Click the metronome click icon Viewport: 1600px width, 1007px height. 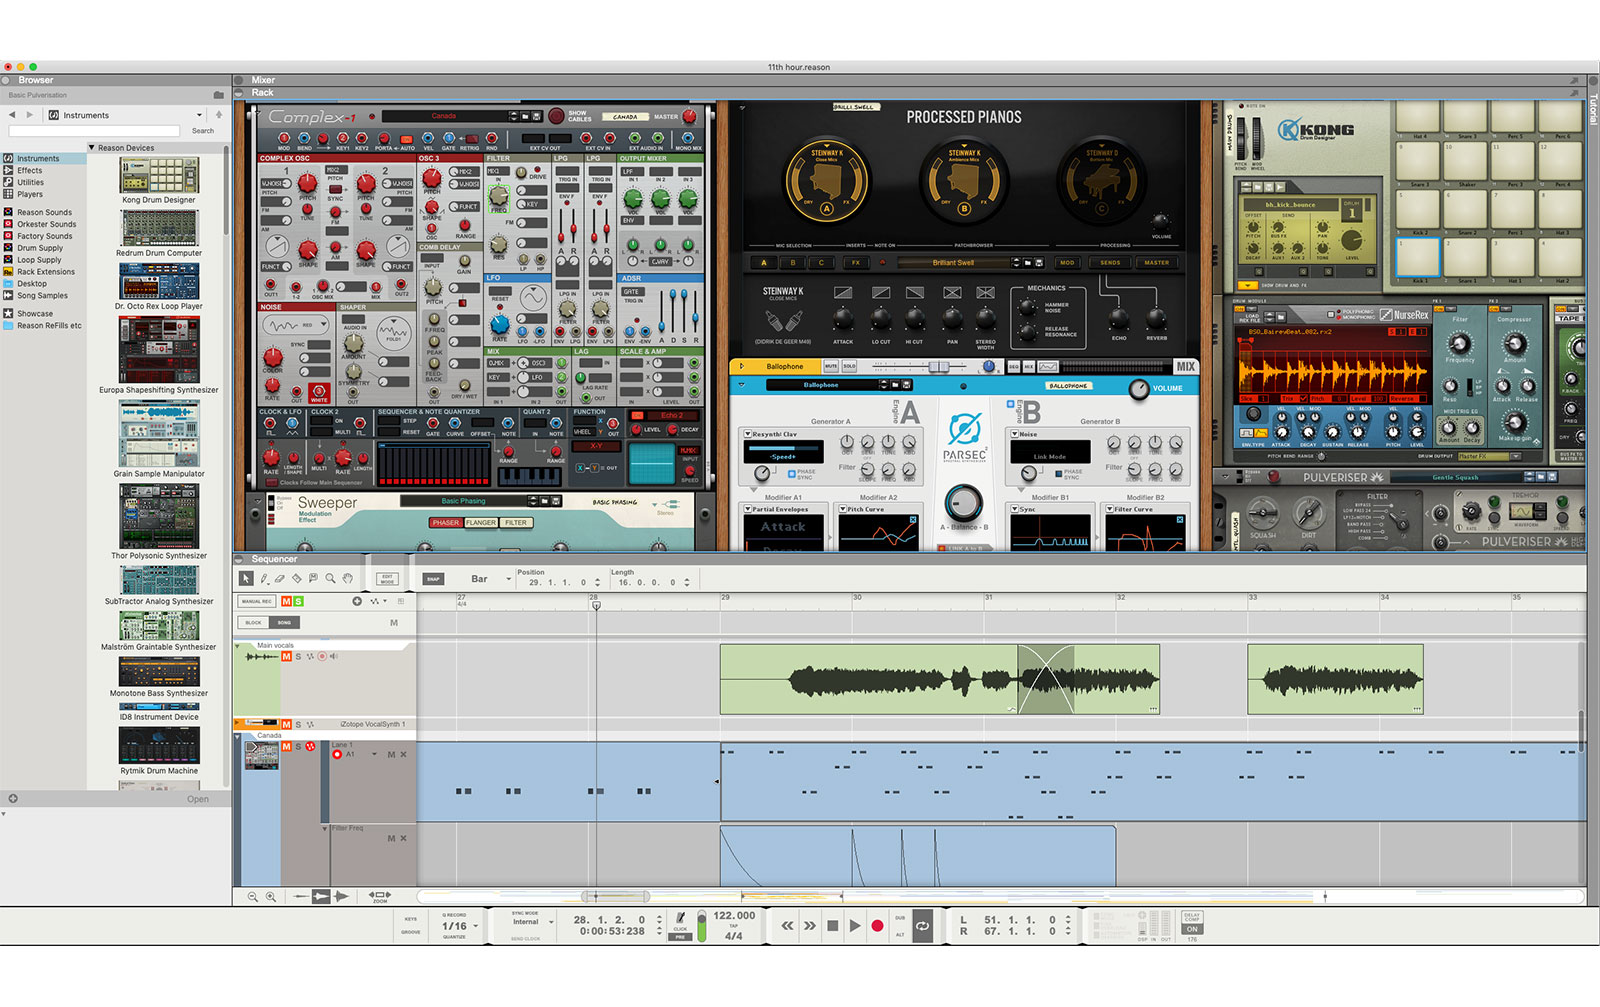pos(680,918)
